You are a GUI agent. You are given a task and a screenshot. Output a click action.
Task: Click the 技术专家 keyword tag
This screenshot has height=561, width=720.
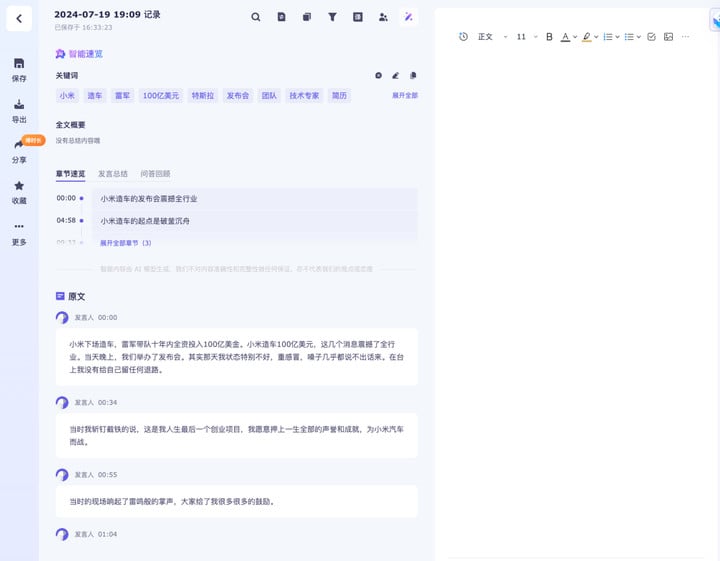click(304, 95)
